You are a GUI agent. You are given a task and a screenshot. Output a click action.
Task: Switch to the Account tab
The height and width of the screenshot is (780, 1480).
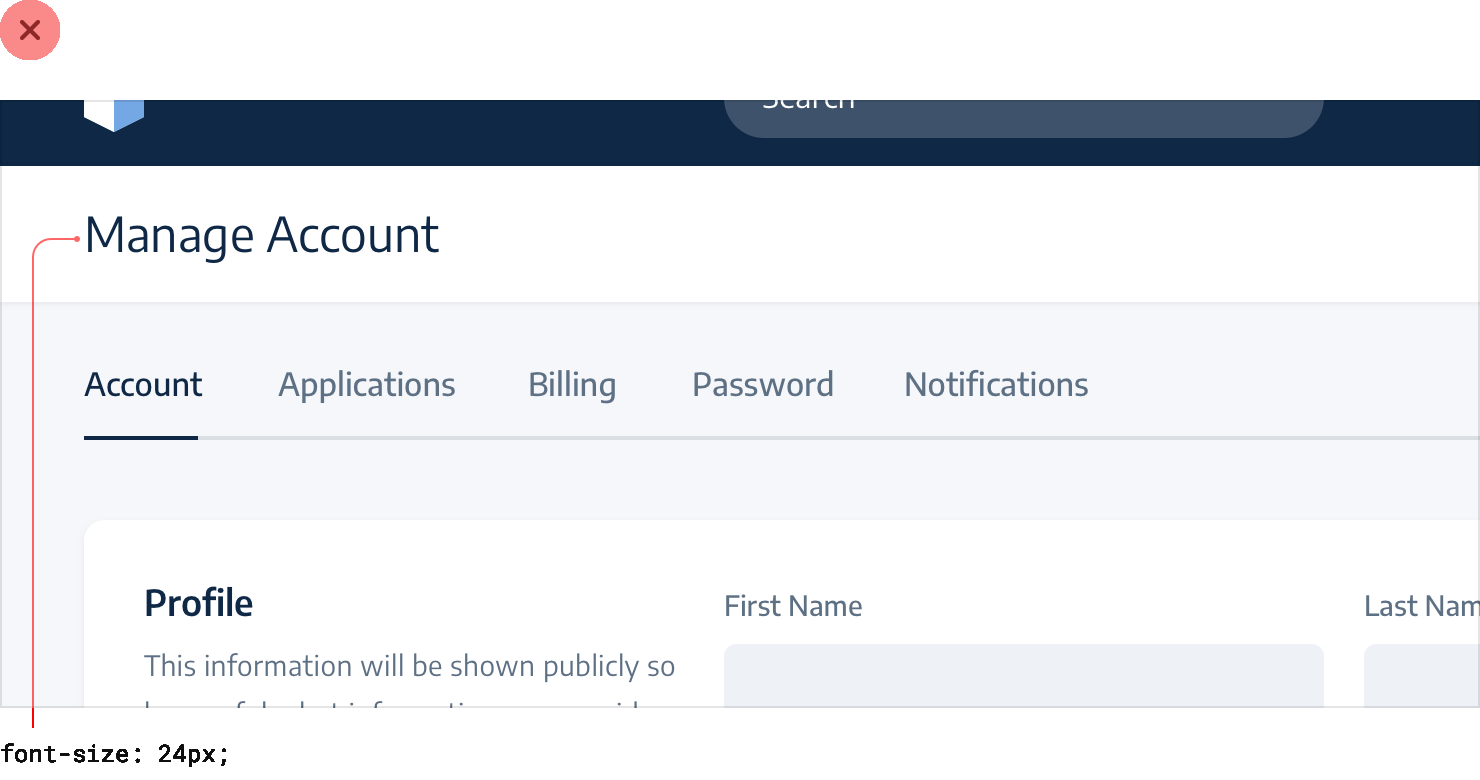tap(143, 385)
